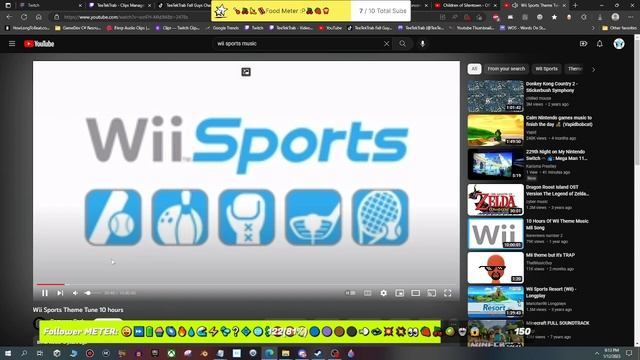This screenshot has width=640, height=360.
Task: Switch to miniplayer mode
Action: coord(400,293)
